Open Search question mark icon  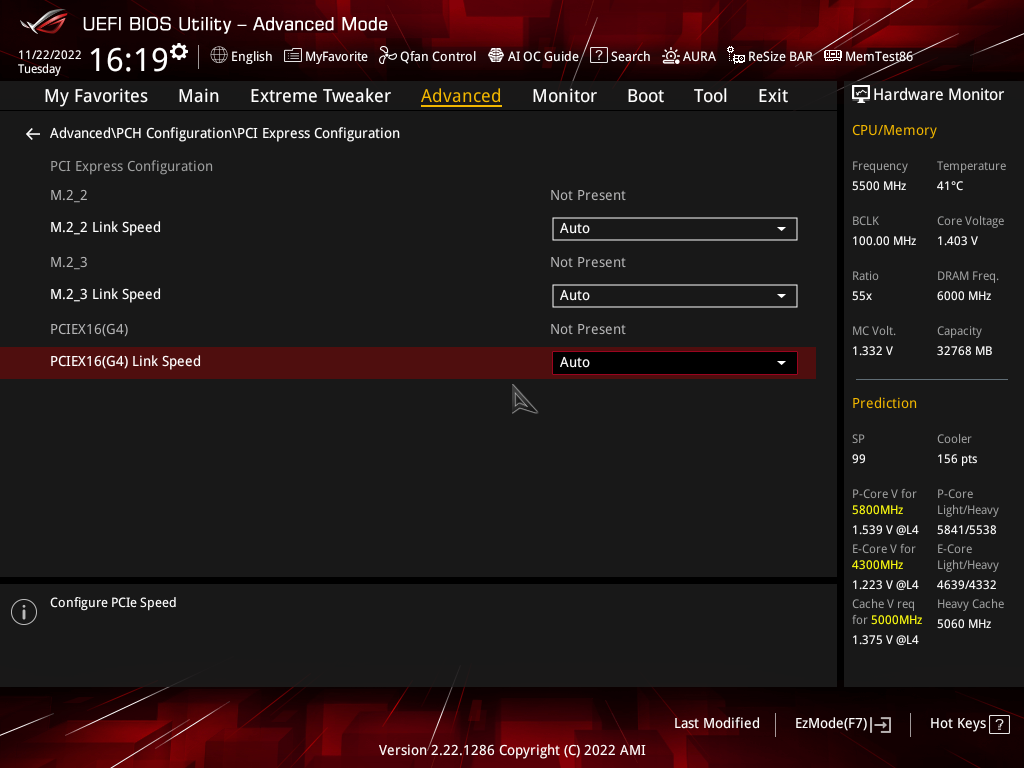pyautogui.click(x=599, y=56)
